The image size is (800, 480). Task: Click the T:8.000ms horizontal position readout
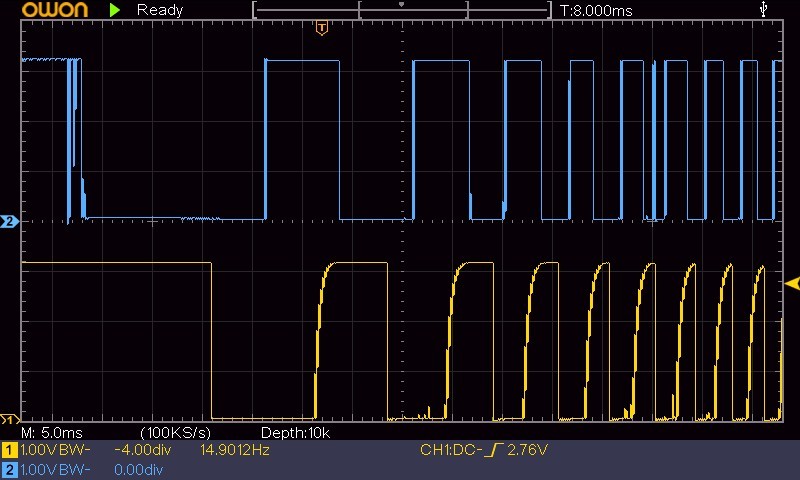tap(596, 11)
